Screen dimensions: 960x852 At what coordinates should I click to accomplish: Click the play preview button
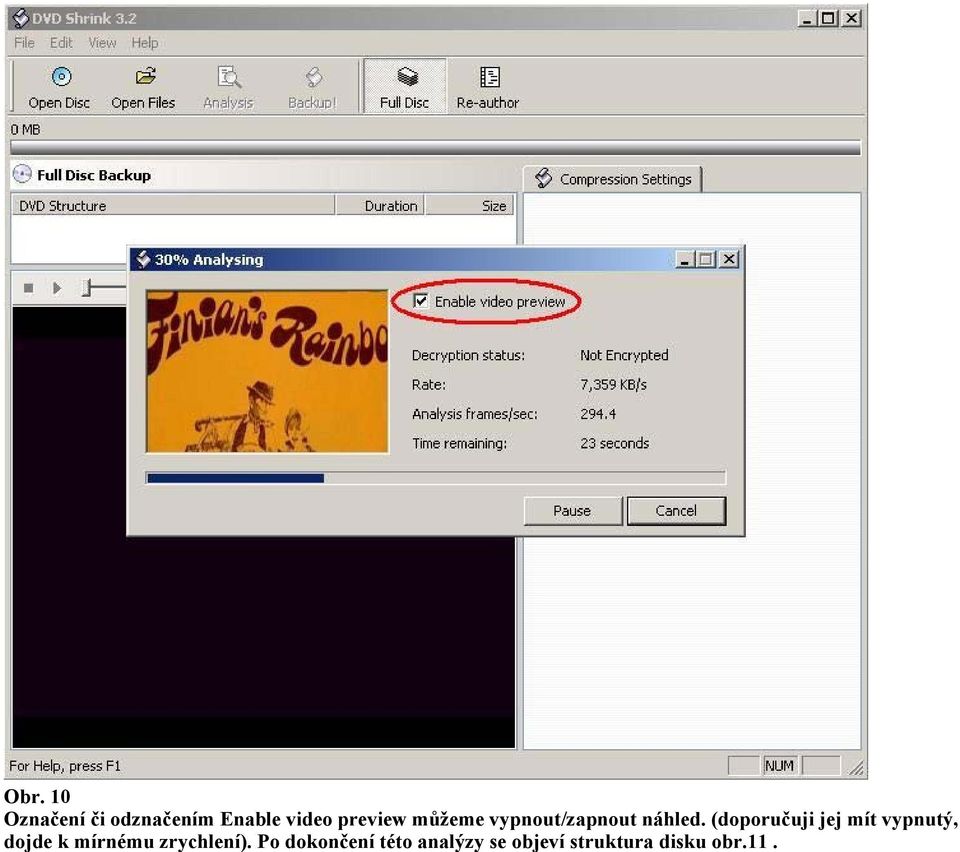57,288
